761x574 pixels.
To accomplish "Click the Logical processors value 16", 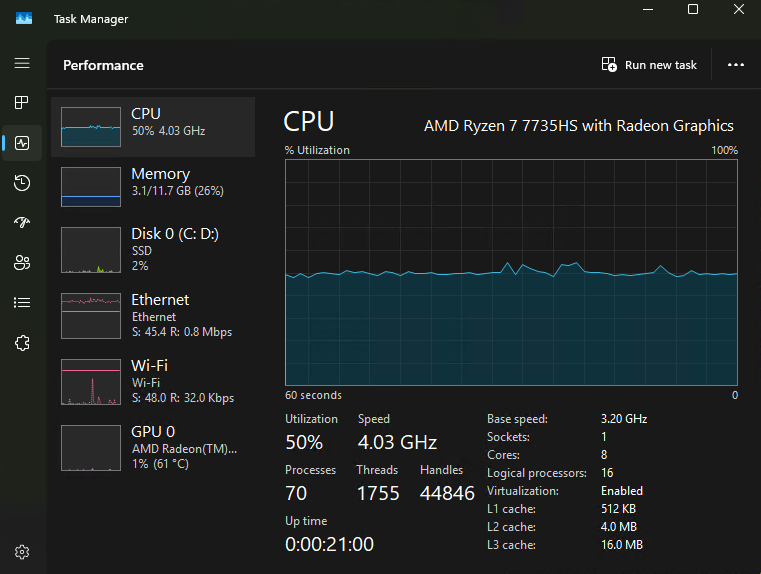I will click(x=607, y=473).
